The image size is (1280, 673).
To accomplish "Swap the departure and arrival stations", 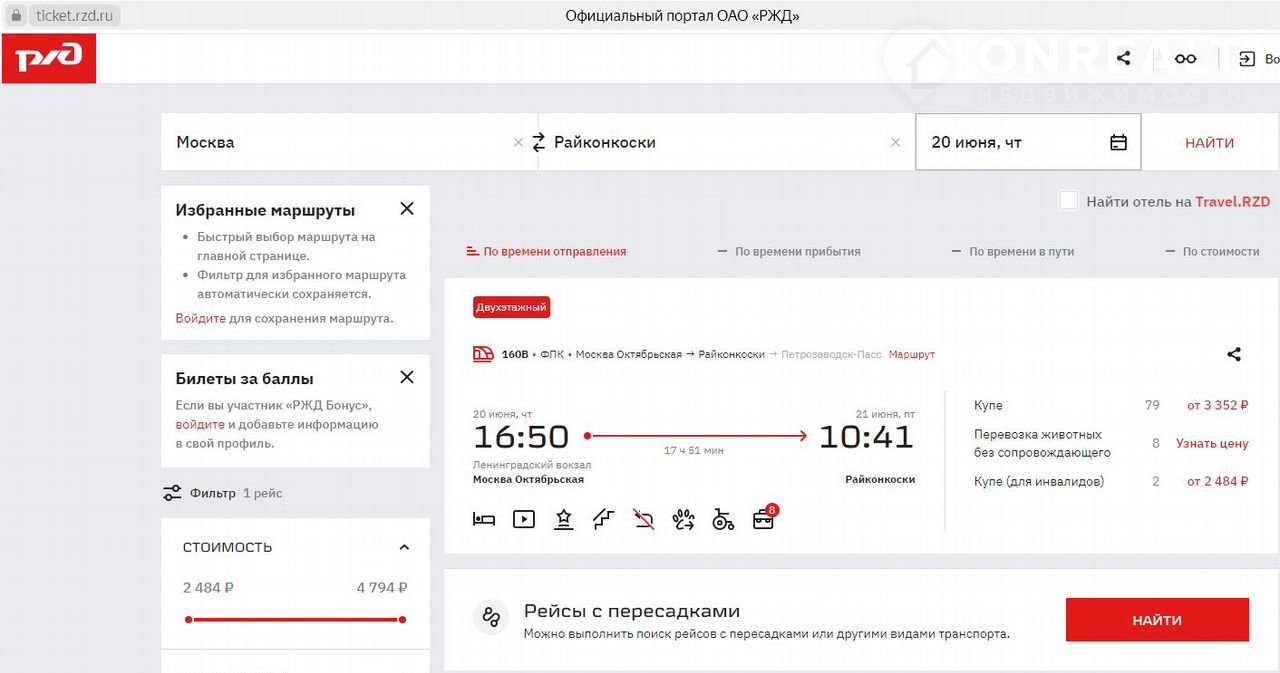I will (x=539, y=142).
